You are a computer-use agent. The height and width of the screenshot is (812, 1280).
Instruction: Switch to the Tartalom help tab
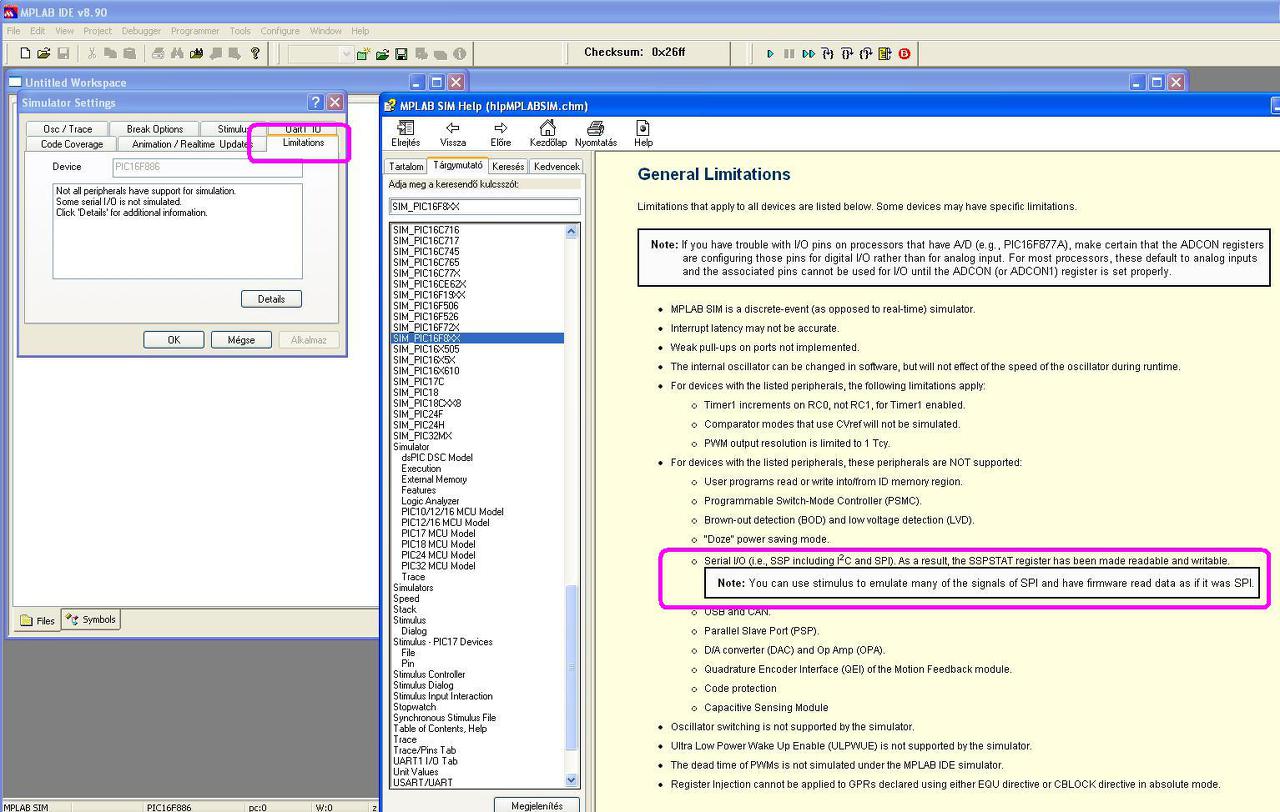click(406, 167)
